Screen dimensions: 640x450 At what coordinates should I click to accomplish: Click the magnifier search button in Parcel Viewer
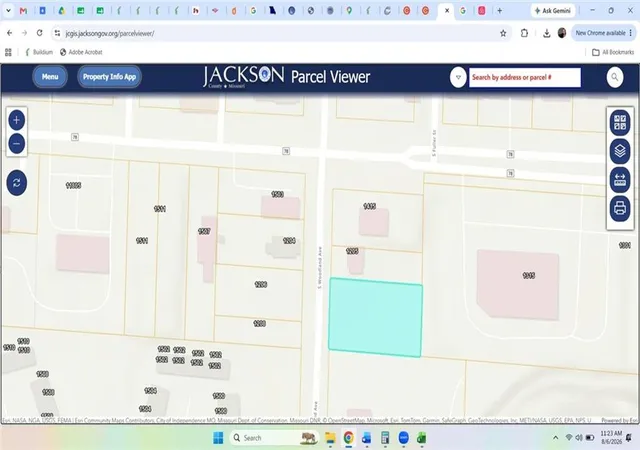click(x=615, y=77)
